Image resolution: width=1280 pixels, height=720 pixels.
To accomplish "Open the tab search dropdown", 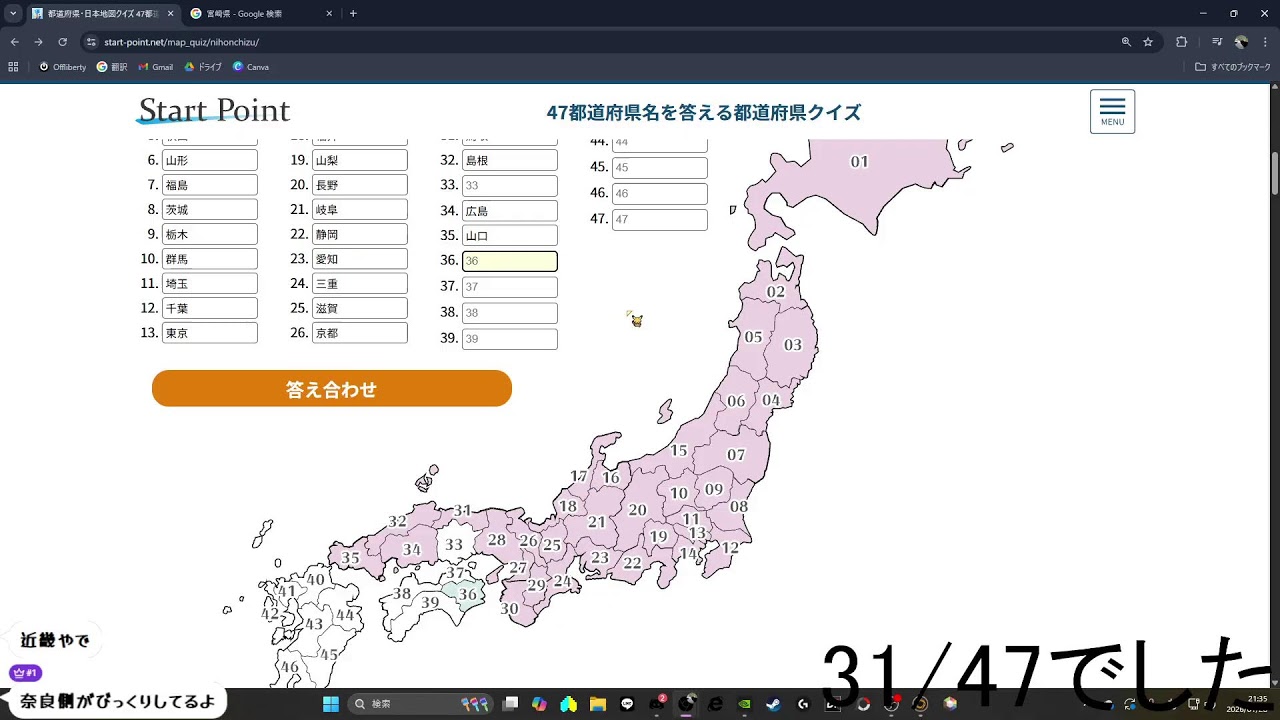I will coord(13,14).
